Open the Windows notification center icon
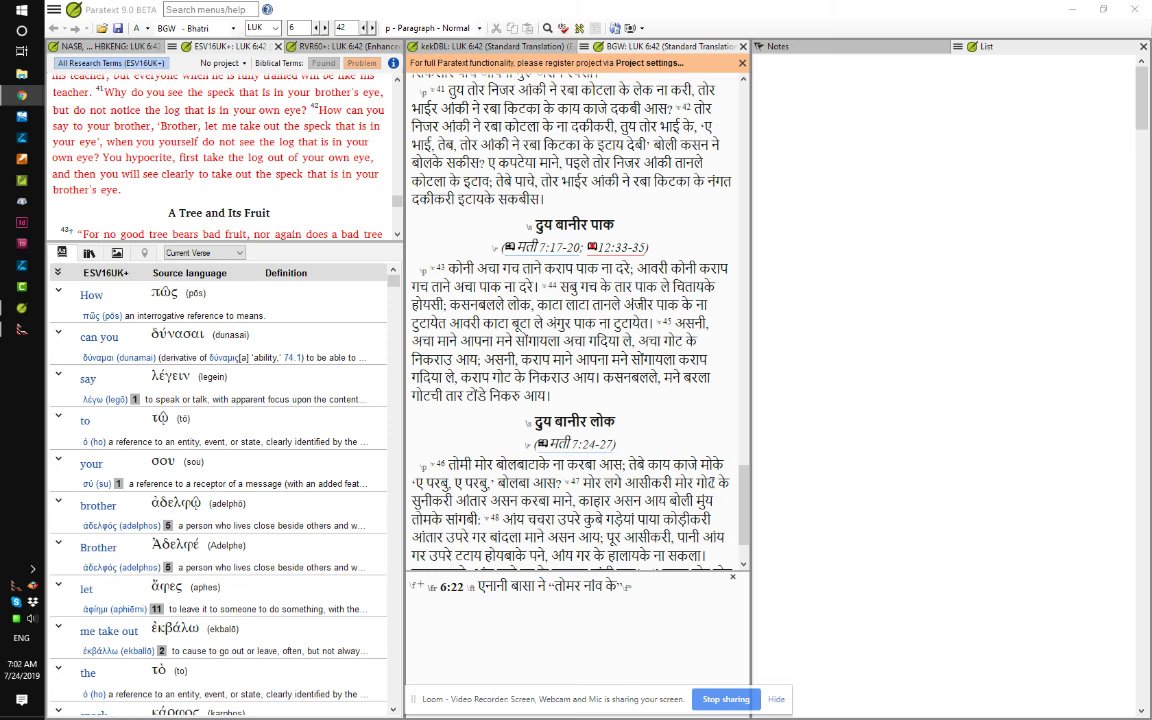 coord(21,699)
